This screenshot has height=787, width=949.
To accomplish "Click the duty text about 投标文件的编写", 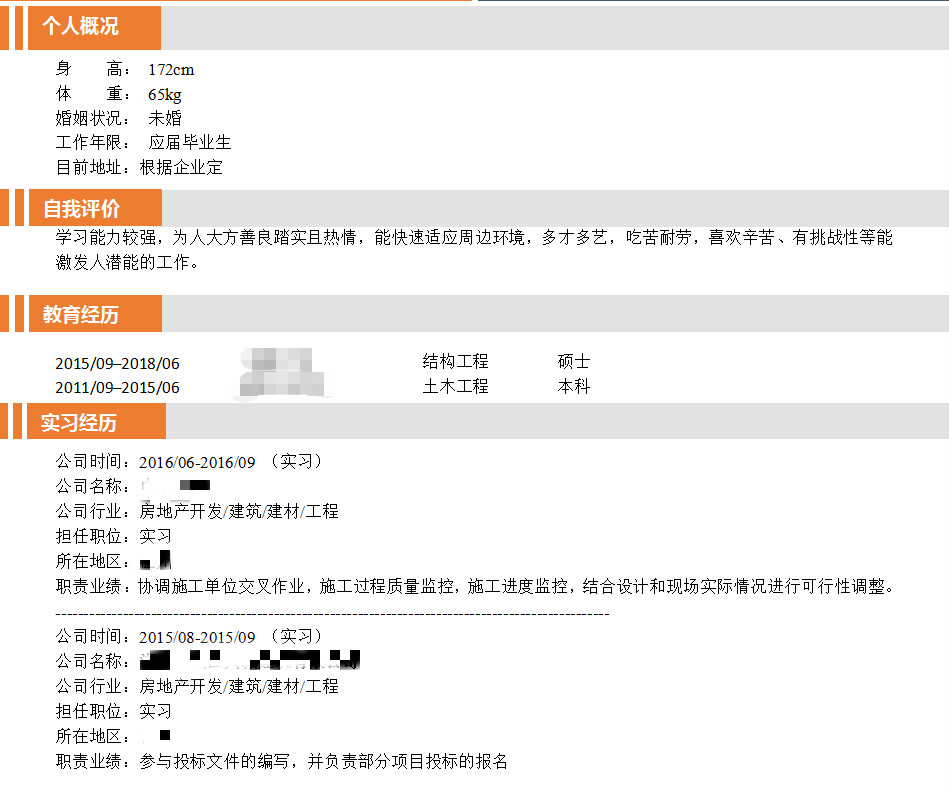I will click(323, 762).
